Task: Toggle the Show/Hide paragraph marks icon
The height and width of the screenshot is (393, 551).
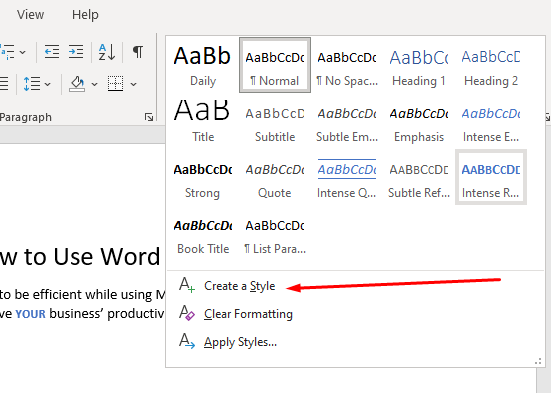Action: (x=138, y=52)
